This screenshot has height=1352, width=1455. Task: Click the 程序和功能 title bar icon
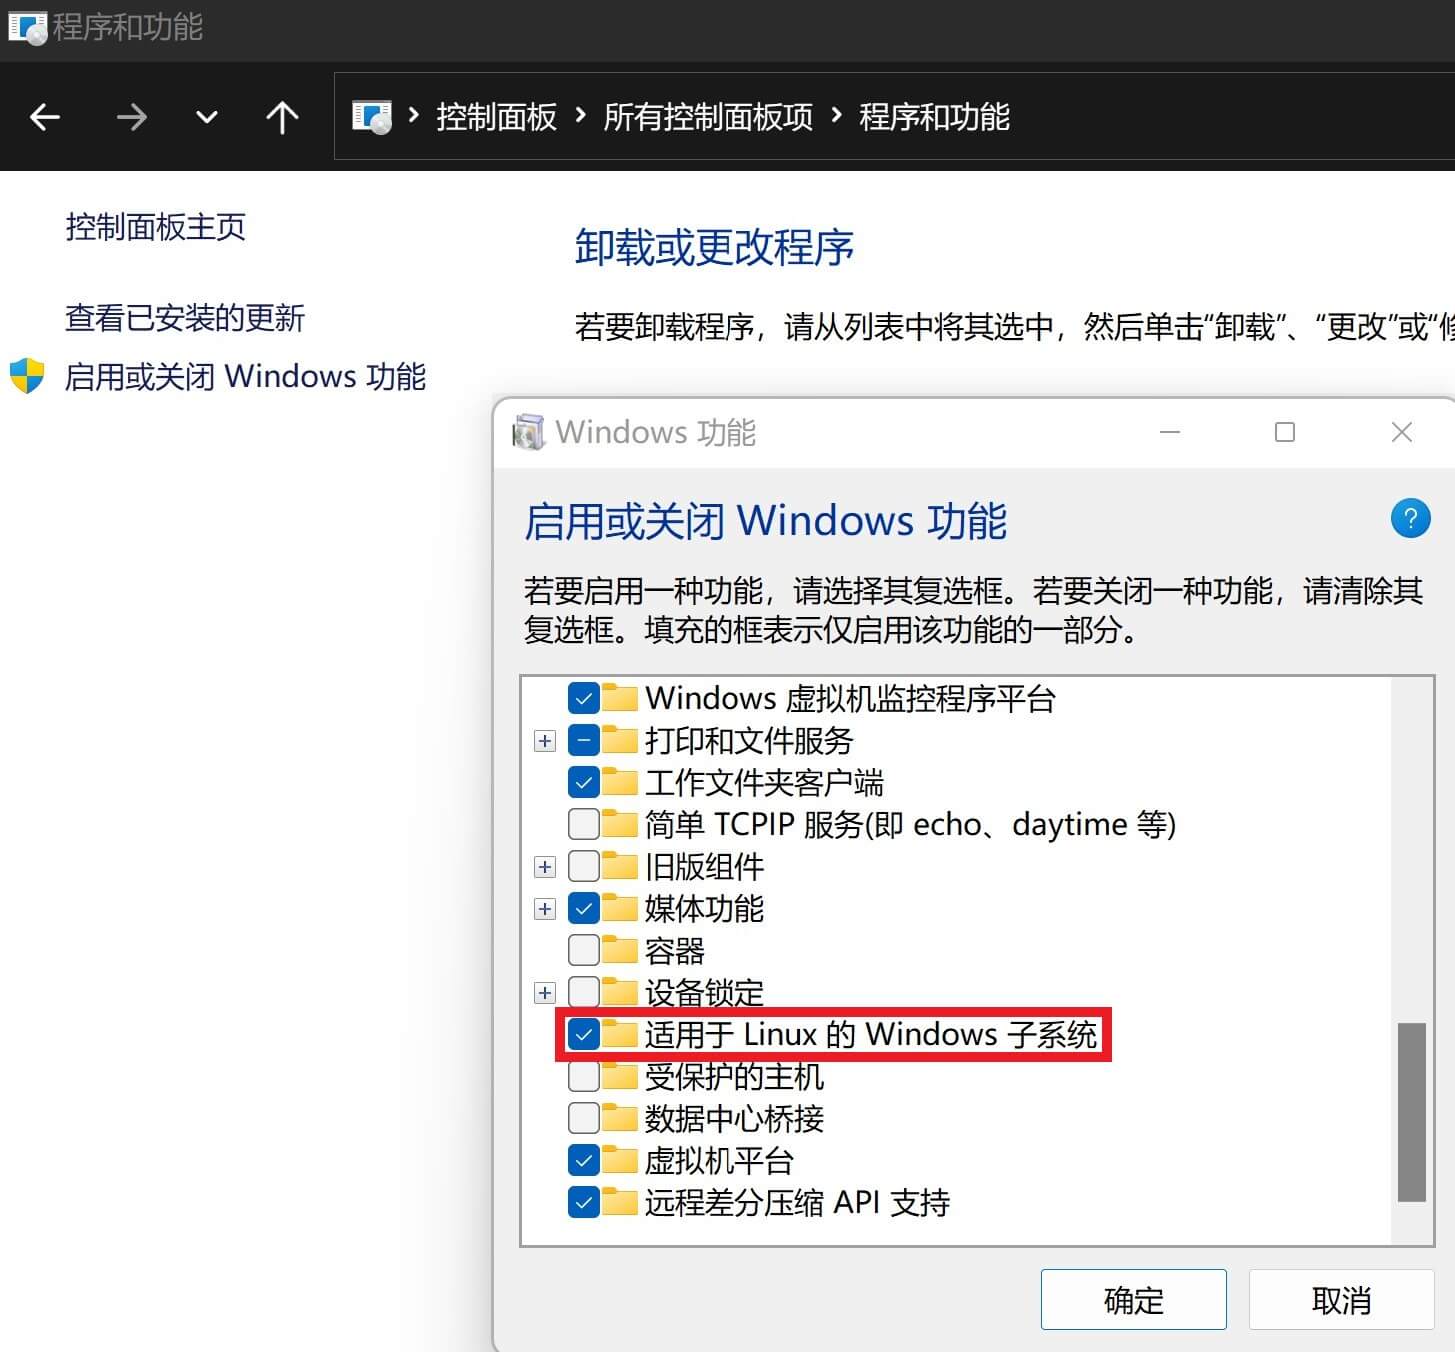click(24, 27)
